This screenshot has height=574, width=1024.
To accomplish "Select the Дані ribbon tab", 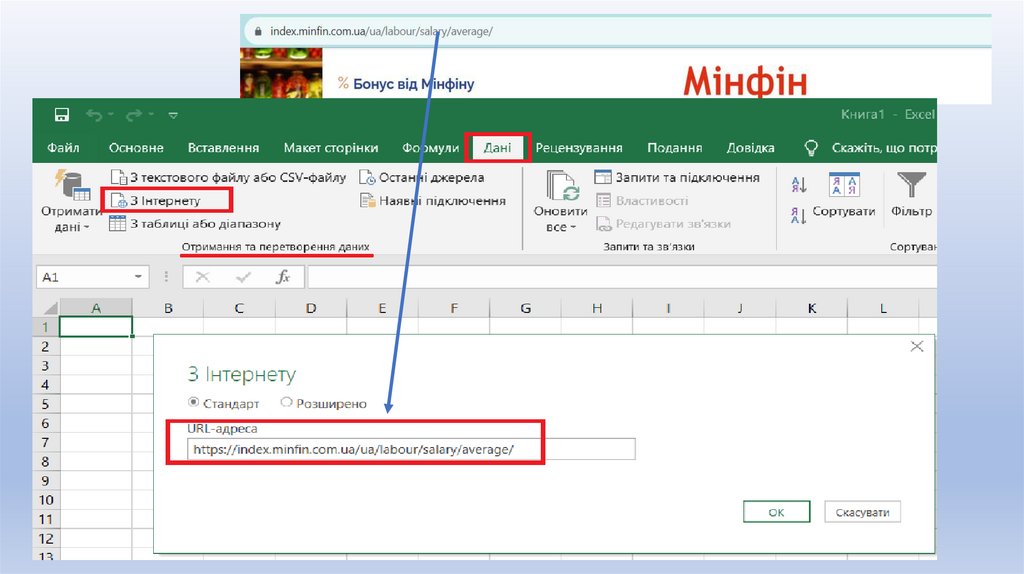I will pos(497,148).
